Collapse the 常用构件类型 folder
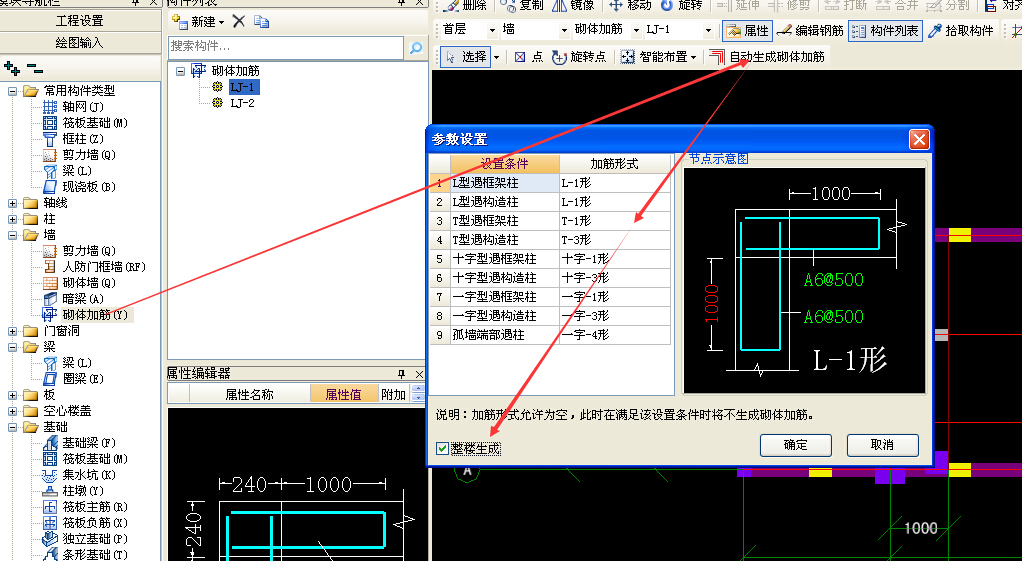The width and height of the screenshot is (1022, 561). 12,91
